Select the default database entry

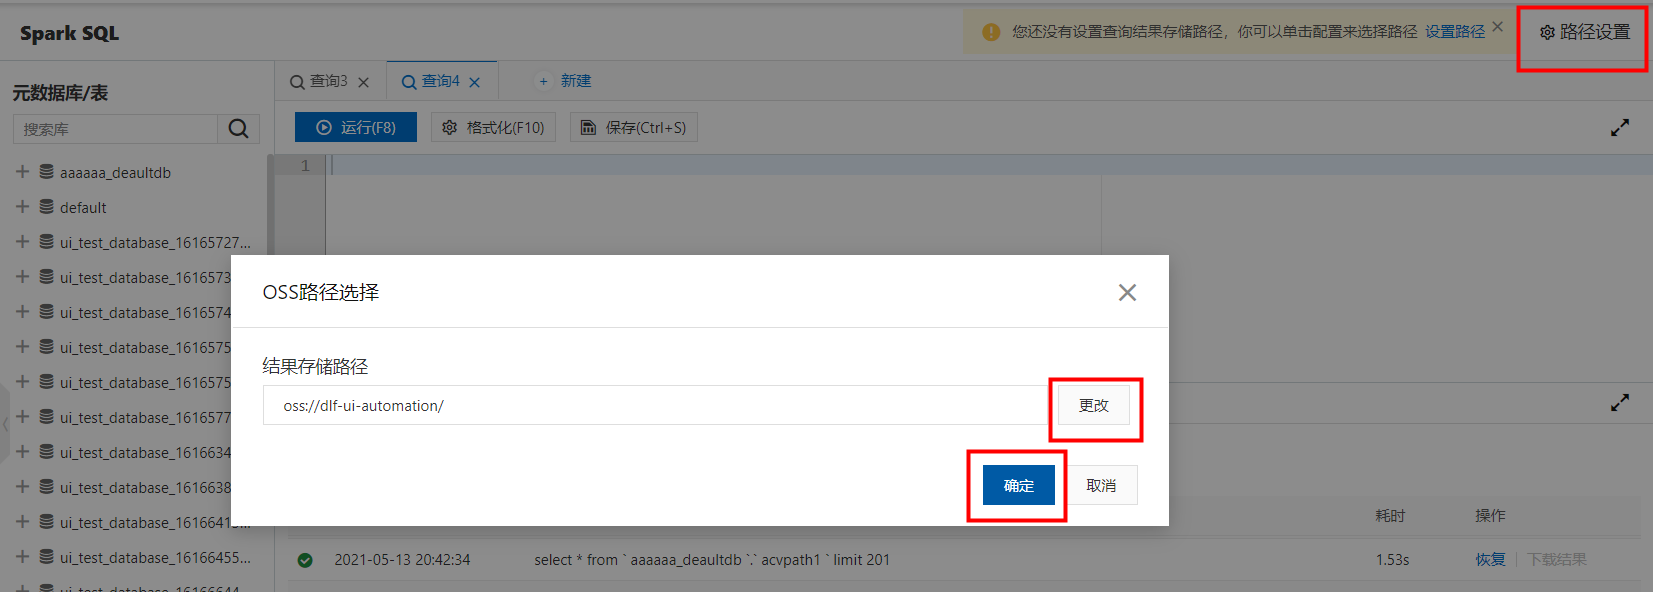[x=83, y=207]
